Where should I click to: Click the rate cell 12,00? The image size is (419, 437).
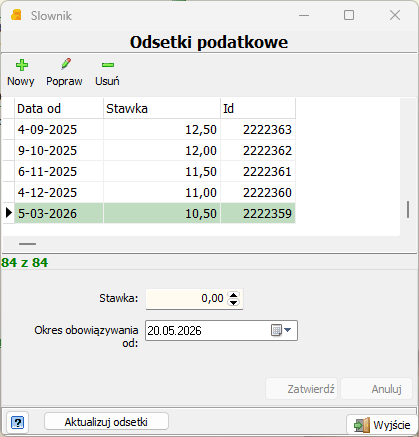tap(162, 151)
